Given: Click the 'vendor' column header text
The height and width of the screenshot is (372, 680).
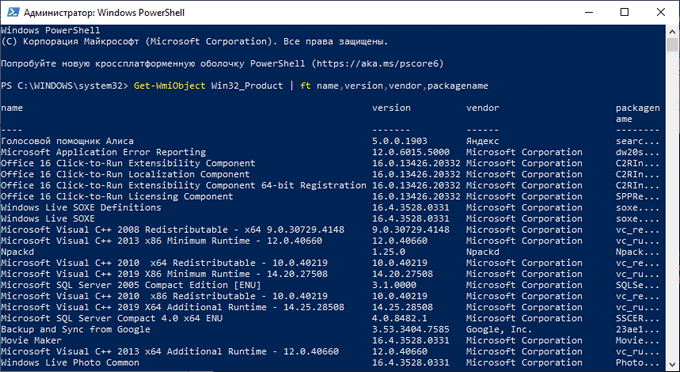Looking at the screenshot, I should tap(483, 108).
